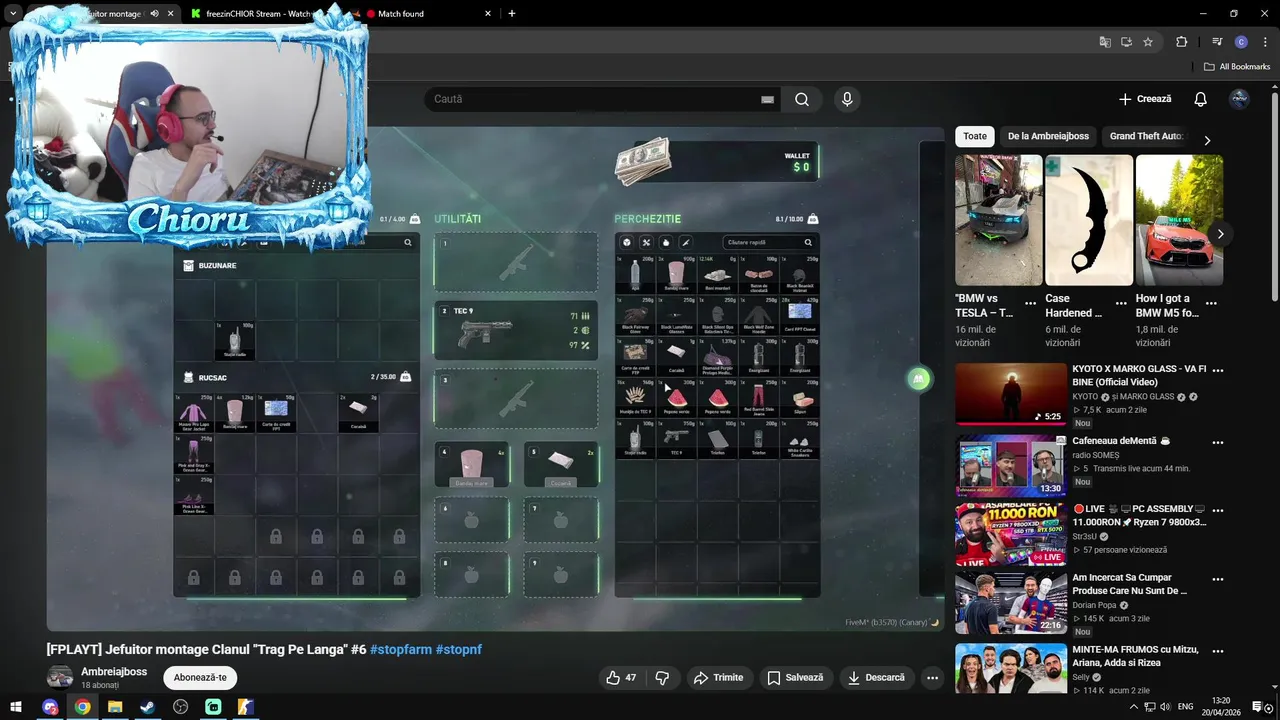This screenshot has height=720, width=1280.
Task: Click the Creează button
Action: [1145, 99]
